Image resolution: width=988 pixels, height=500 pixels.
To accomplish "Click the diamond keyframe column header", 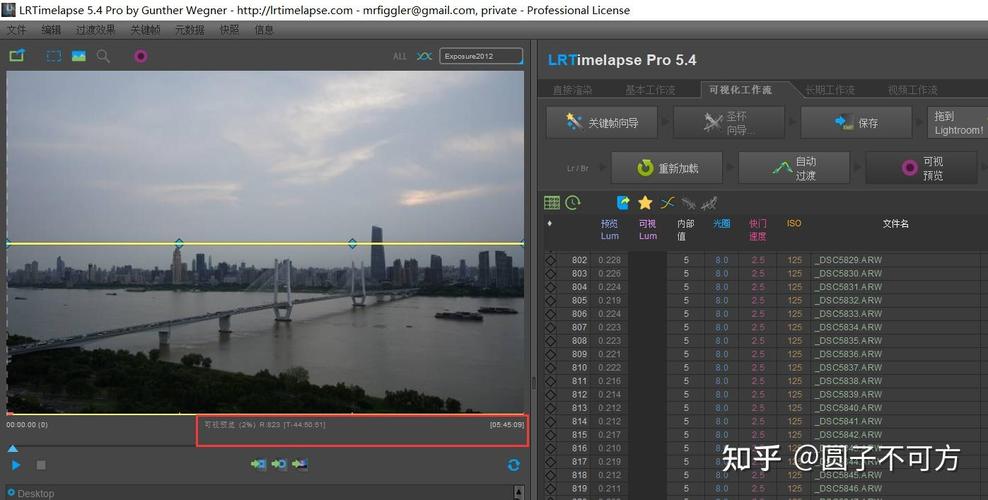I will click(x=550, y=224).
